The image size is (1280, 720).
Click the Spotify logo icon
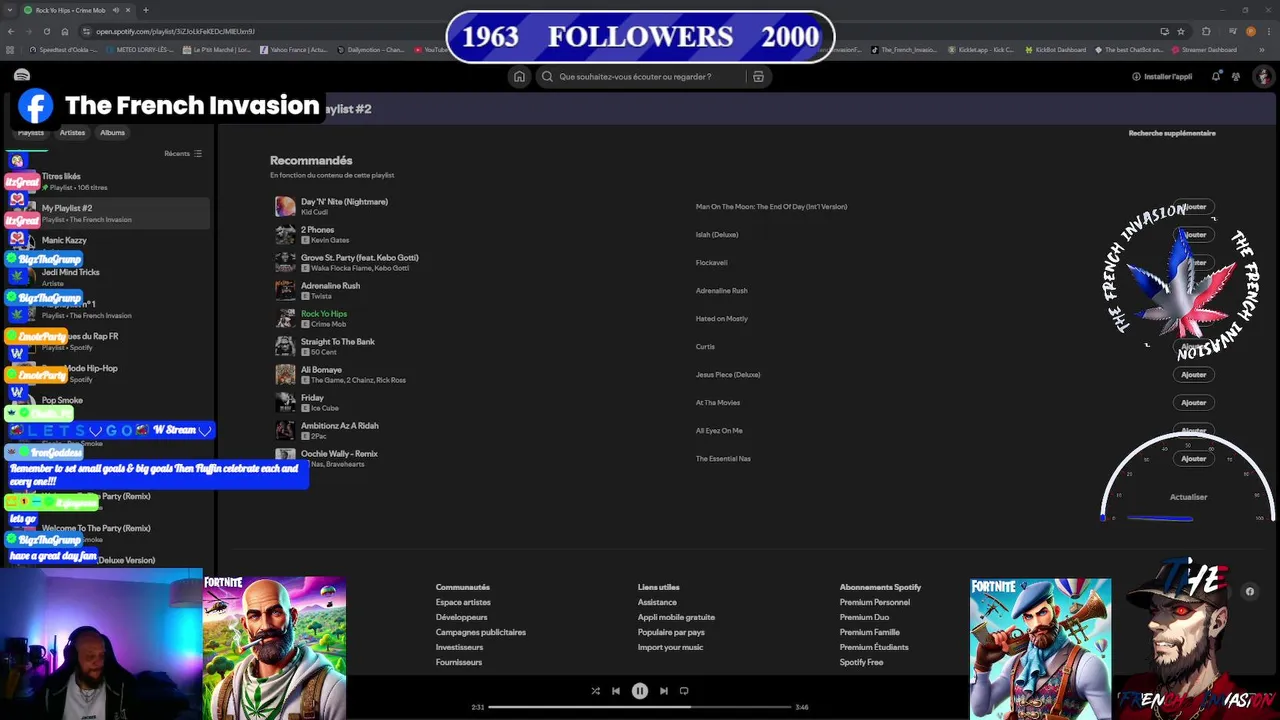coord(22,76)
